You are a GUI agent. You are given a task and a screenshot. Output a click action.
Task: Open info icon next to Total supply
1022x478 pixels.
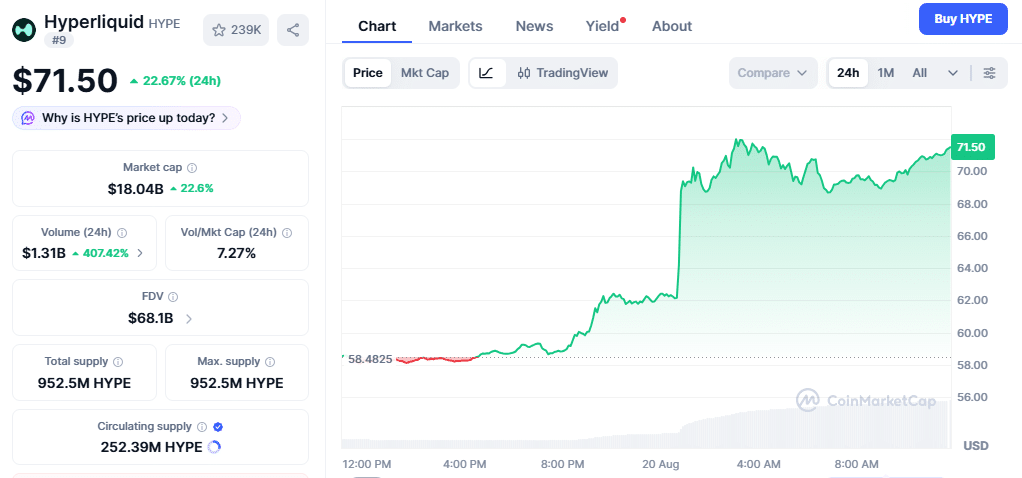coord(118,361)
